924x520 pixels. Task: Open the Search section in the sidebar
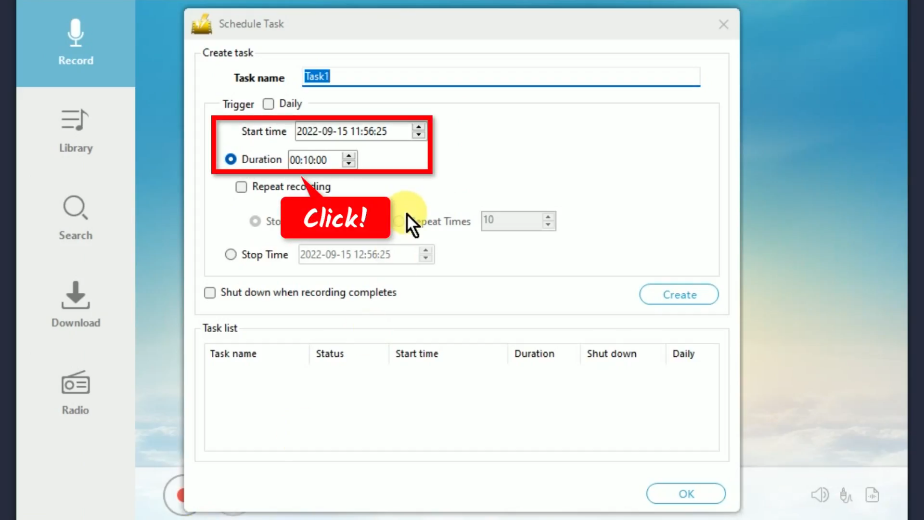[75, 218]
